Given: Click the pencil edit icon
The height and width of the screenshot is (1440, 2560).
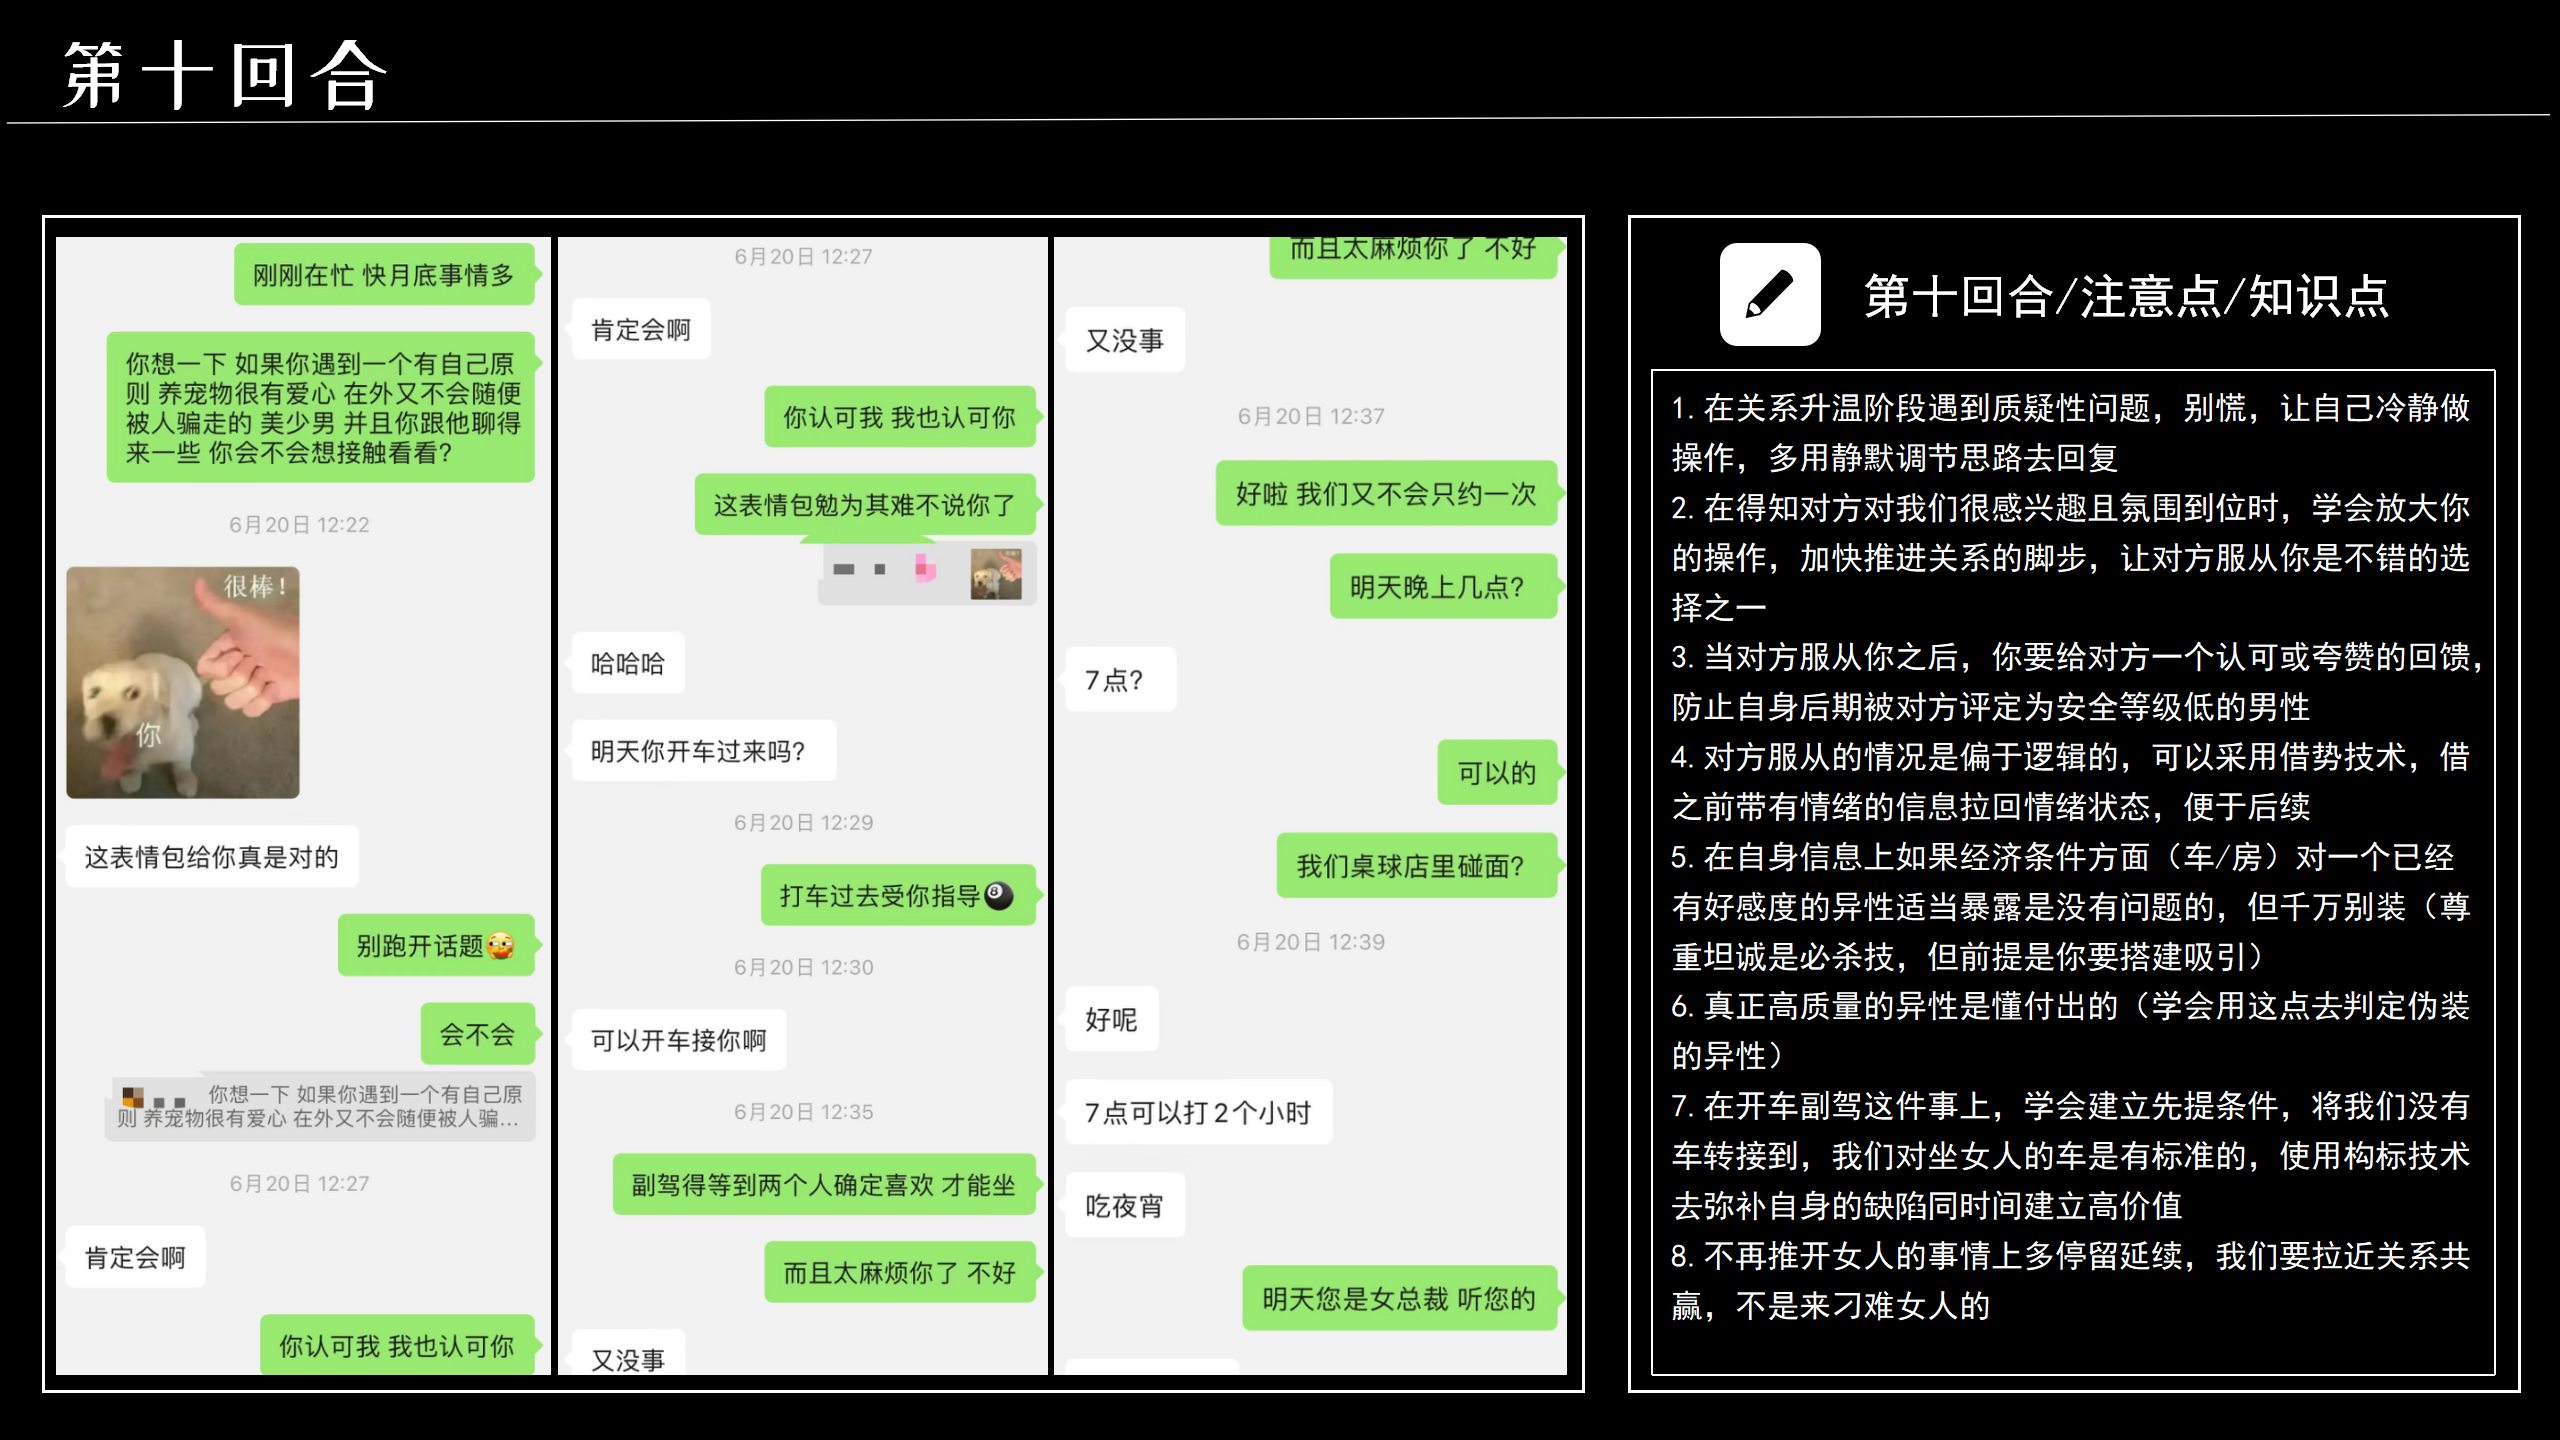Looking at the screenshot, I should [1769, 295].
